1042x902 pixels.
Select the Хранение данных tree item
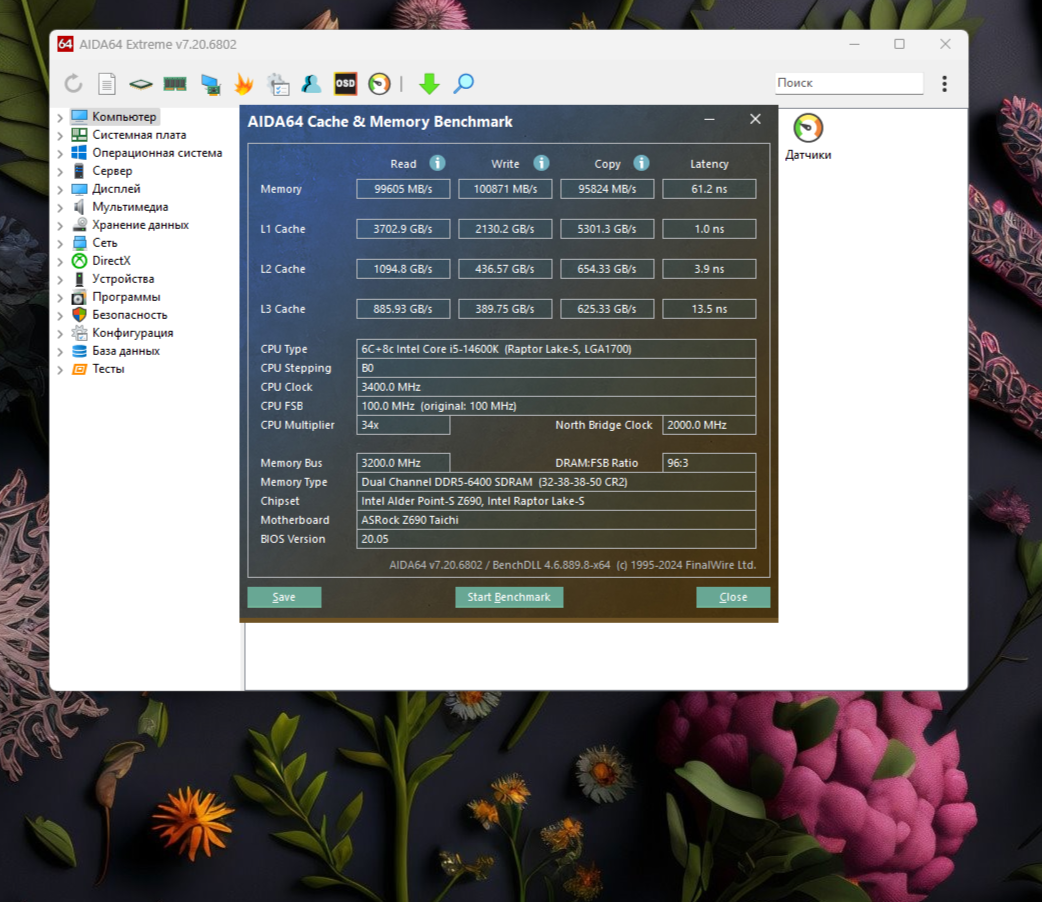[140, 225]
